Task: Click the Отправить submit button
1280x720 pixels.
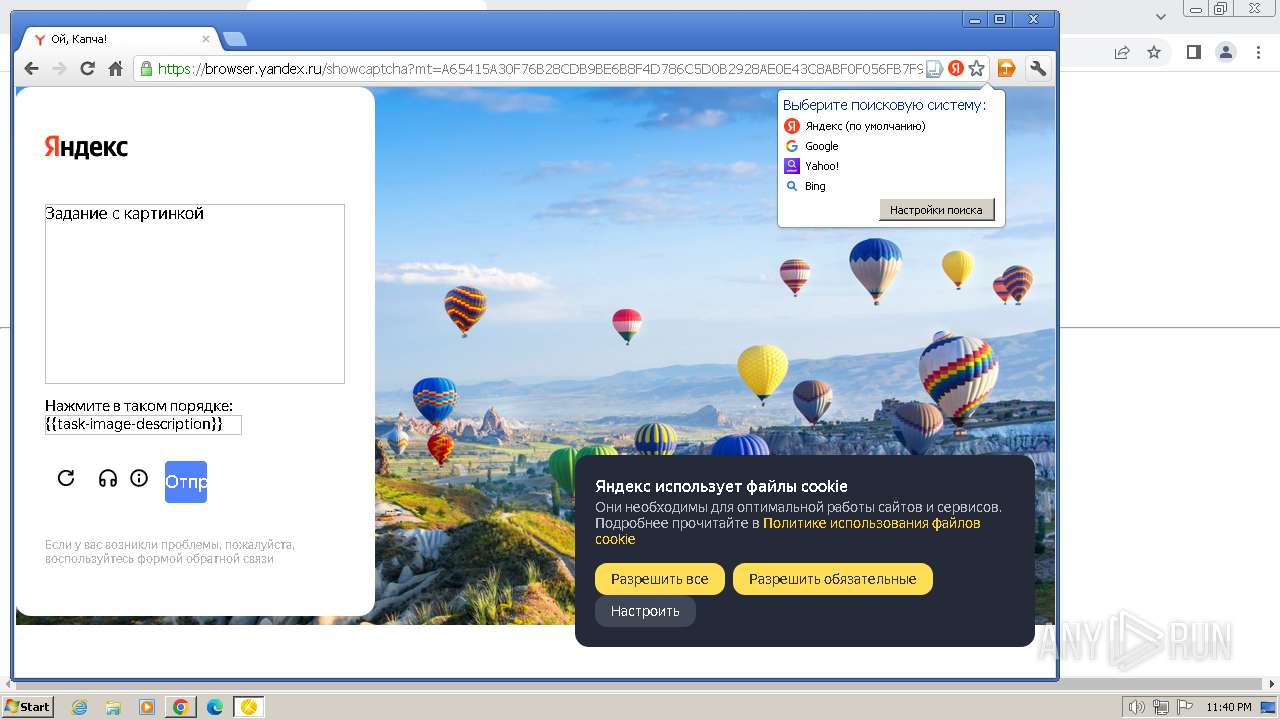Action: click(x=186, y=482)
